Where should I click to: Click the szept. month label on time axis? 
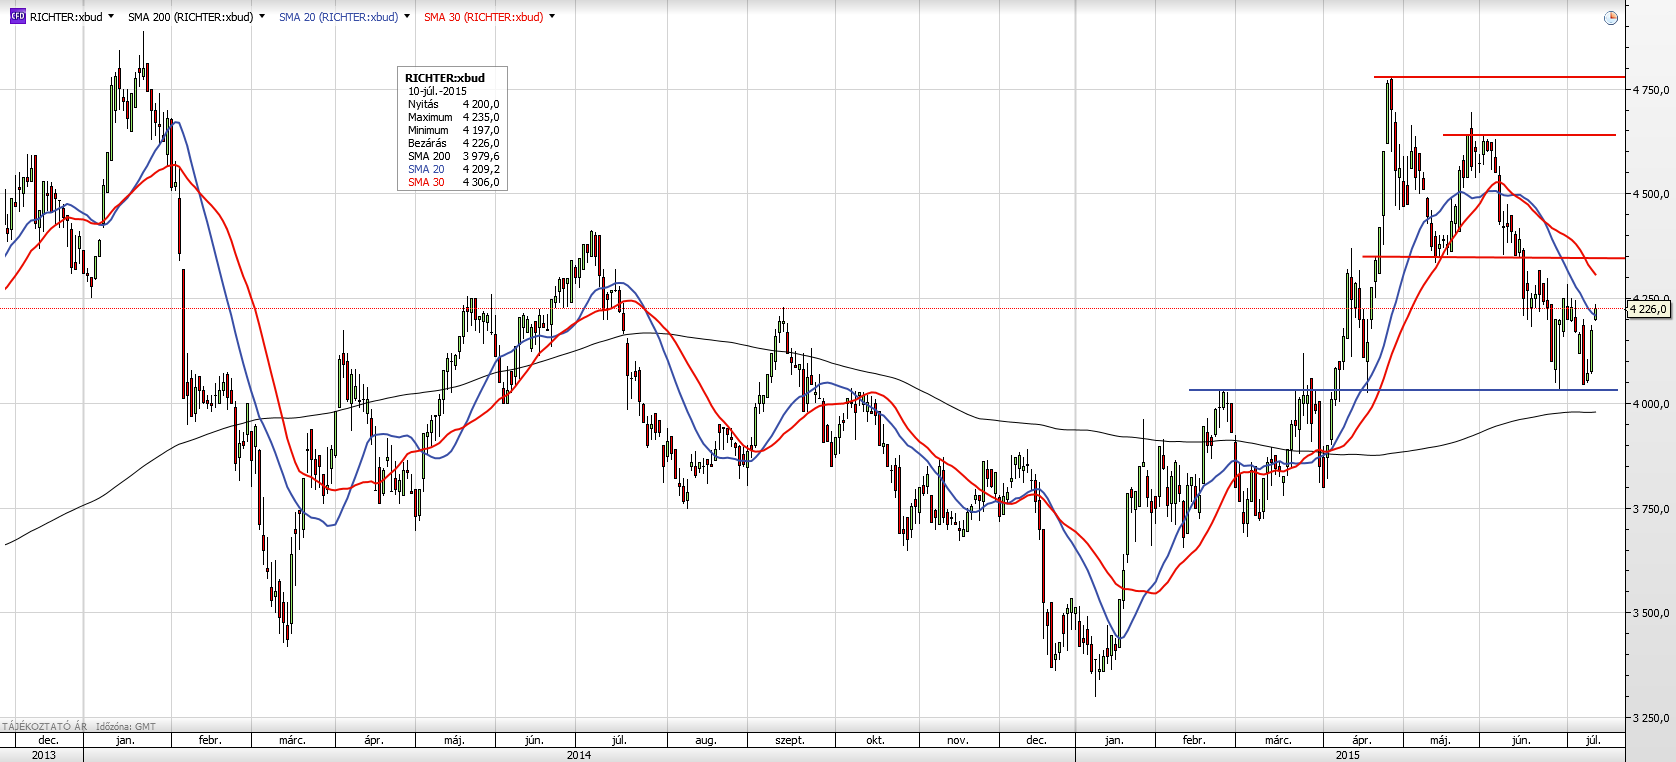790,741
